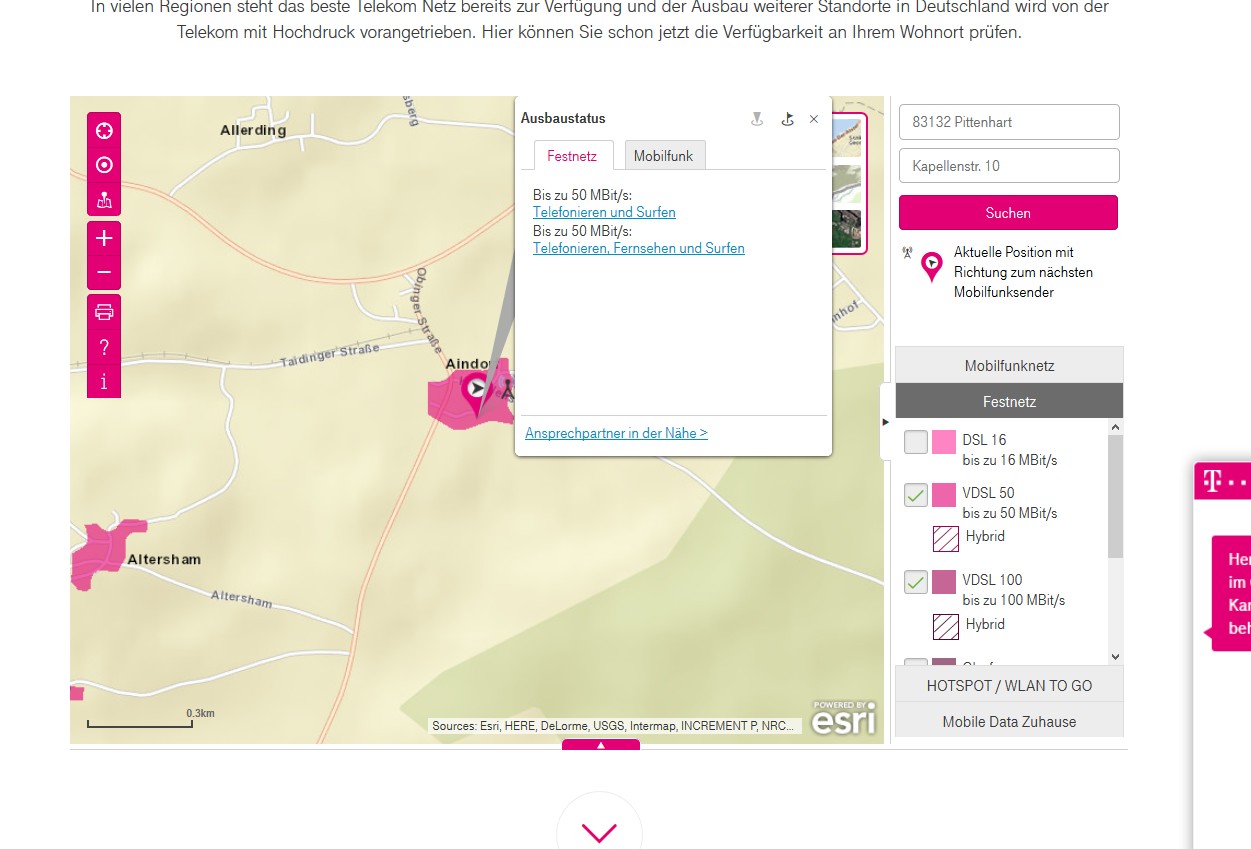Viewport: 1251px width, 849px height.
Task: Click the greyed pin icon in Ausbaustatus popup
Action: point(757,119)
